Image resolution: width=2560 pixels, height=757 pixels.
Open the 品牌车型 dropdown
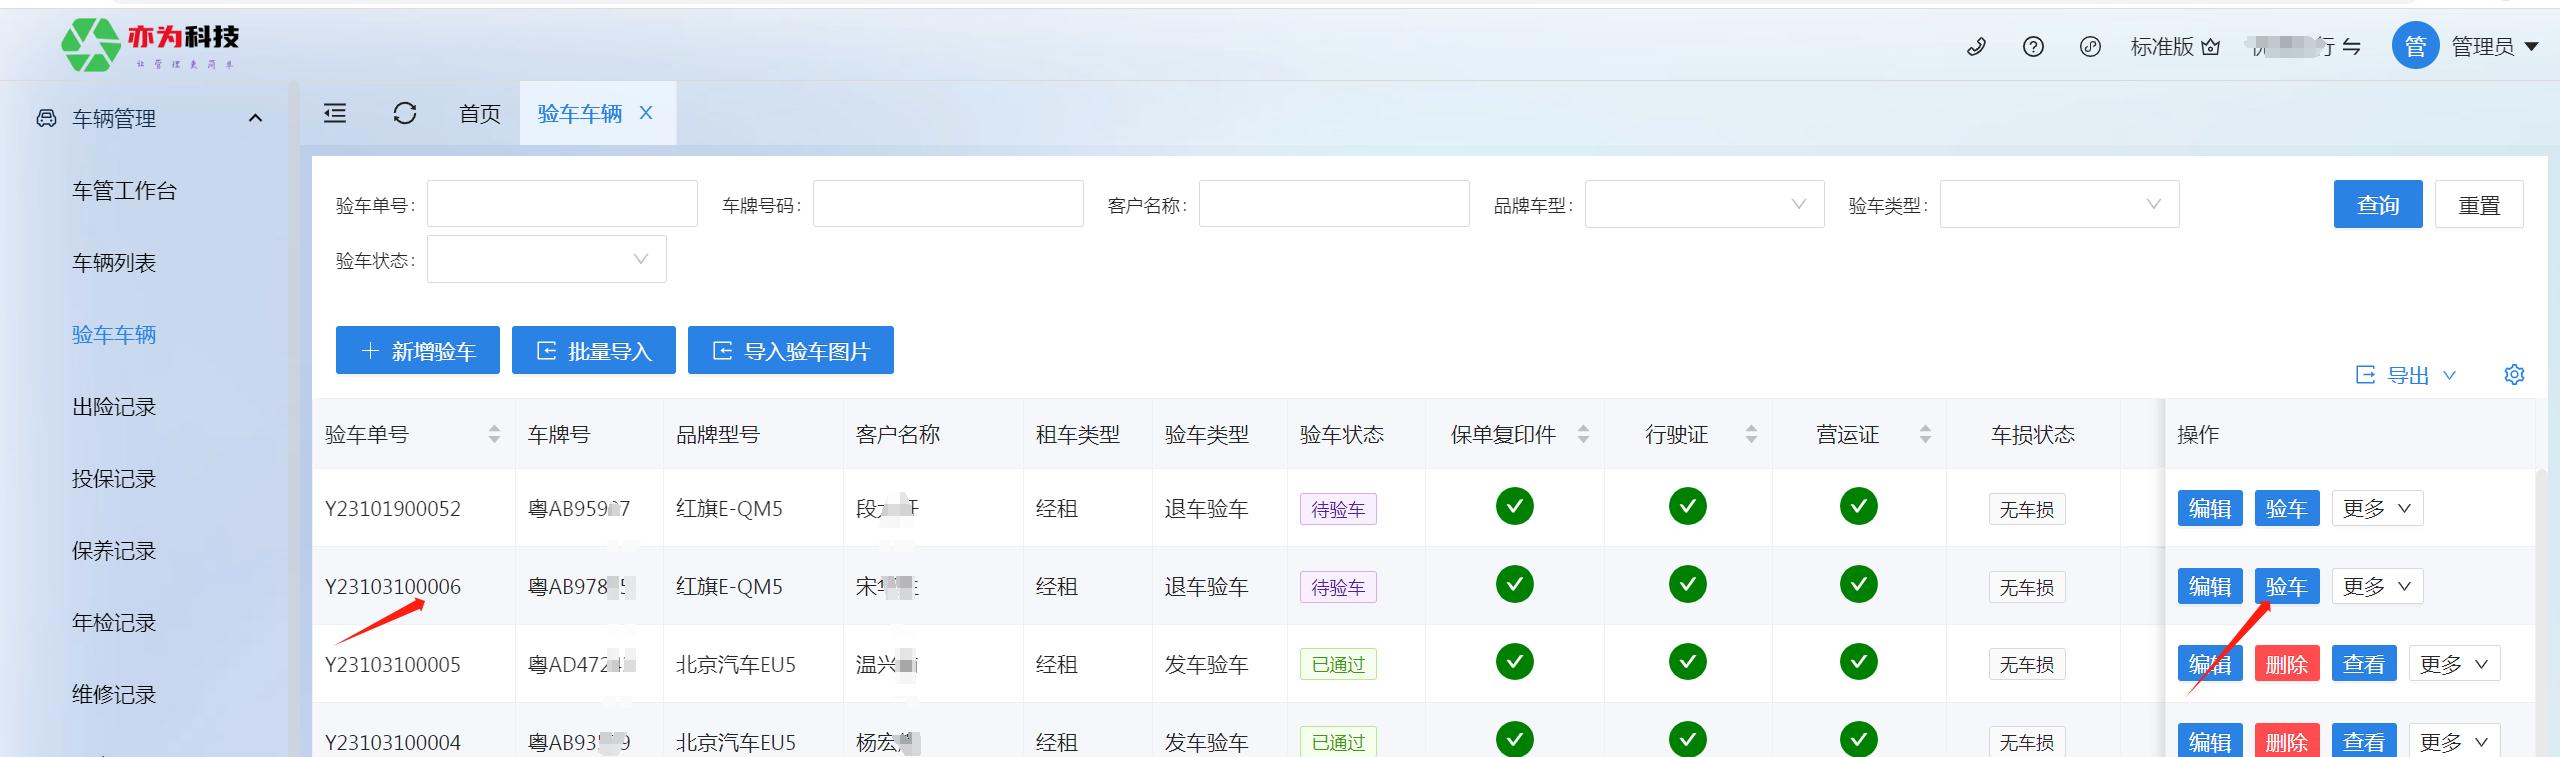pos(1704,204)
